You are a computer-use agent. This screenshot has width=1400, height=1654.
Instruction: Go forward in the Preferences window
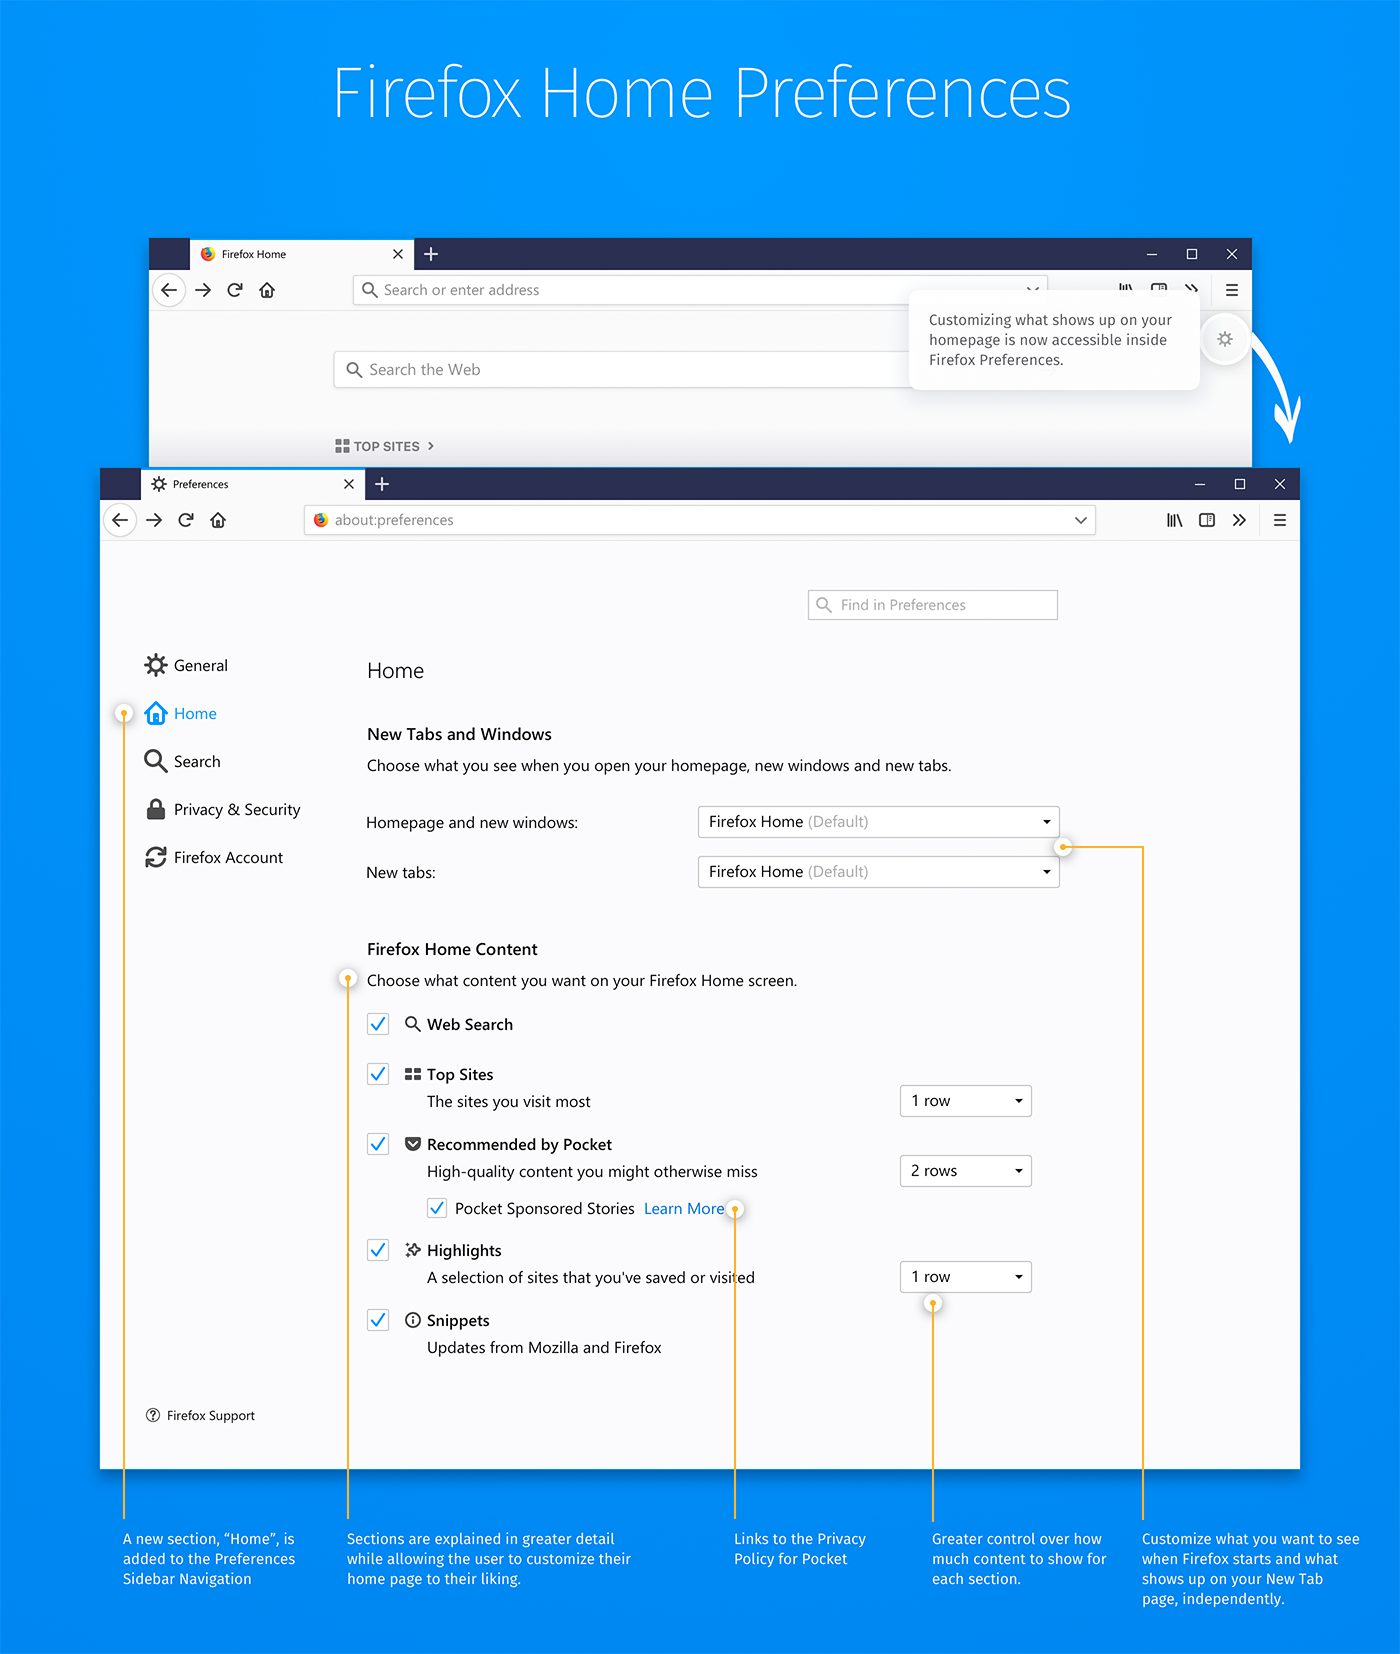(x=154, y=520)
